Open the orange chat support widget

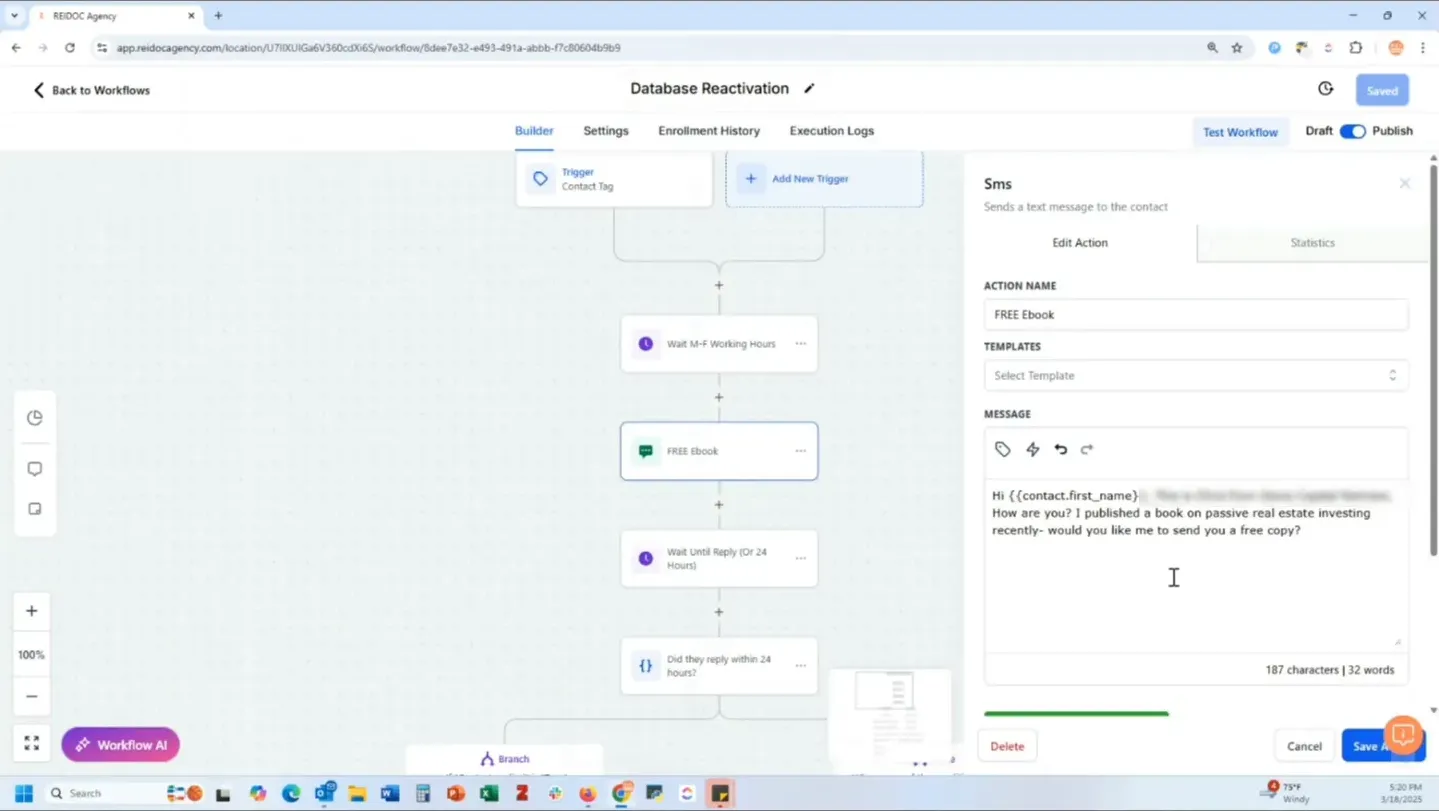coord(1403,735)
